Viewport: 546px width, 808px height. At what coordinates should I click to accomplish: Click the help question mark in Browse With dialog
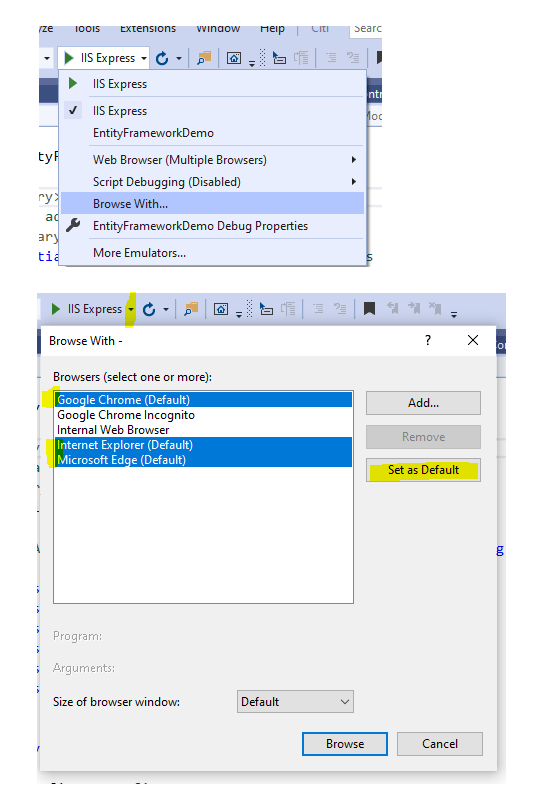pyautogui.click(x=428, y=340)
